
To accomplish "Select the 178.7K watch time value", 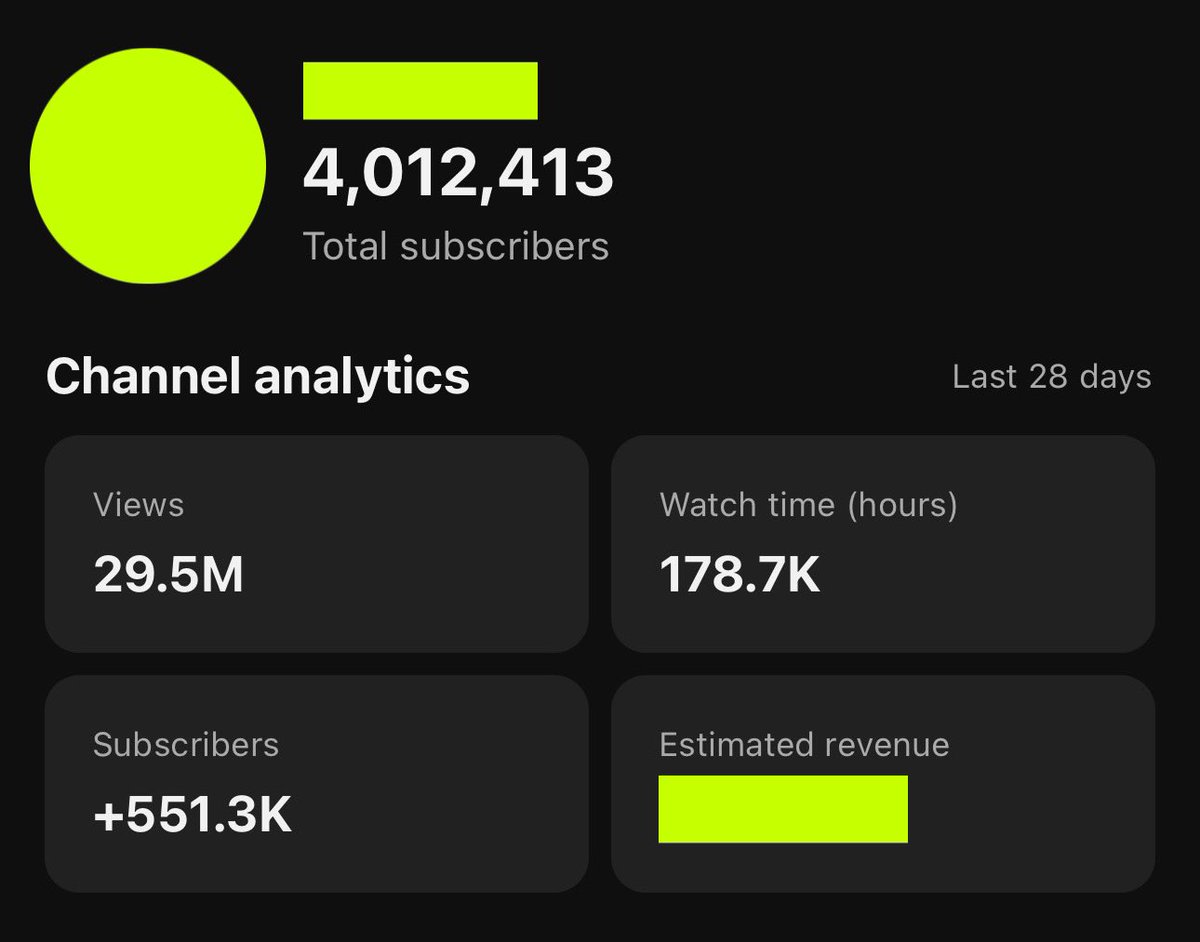I will click(x=740, y=576).
